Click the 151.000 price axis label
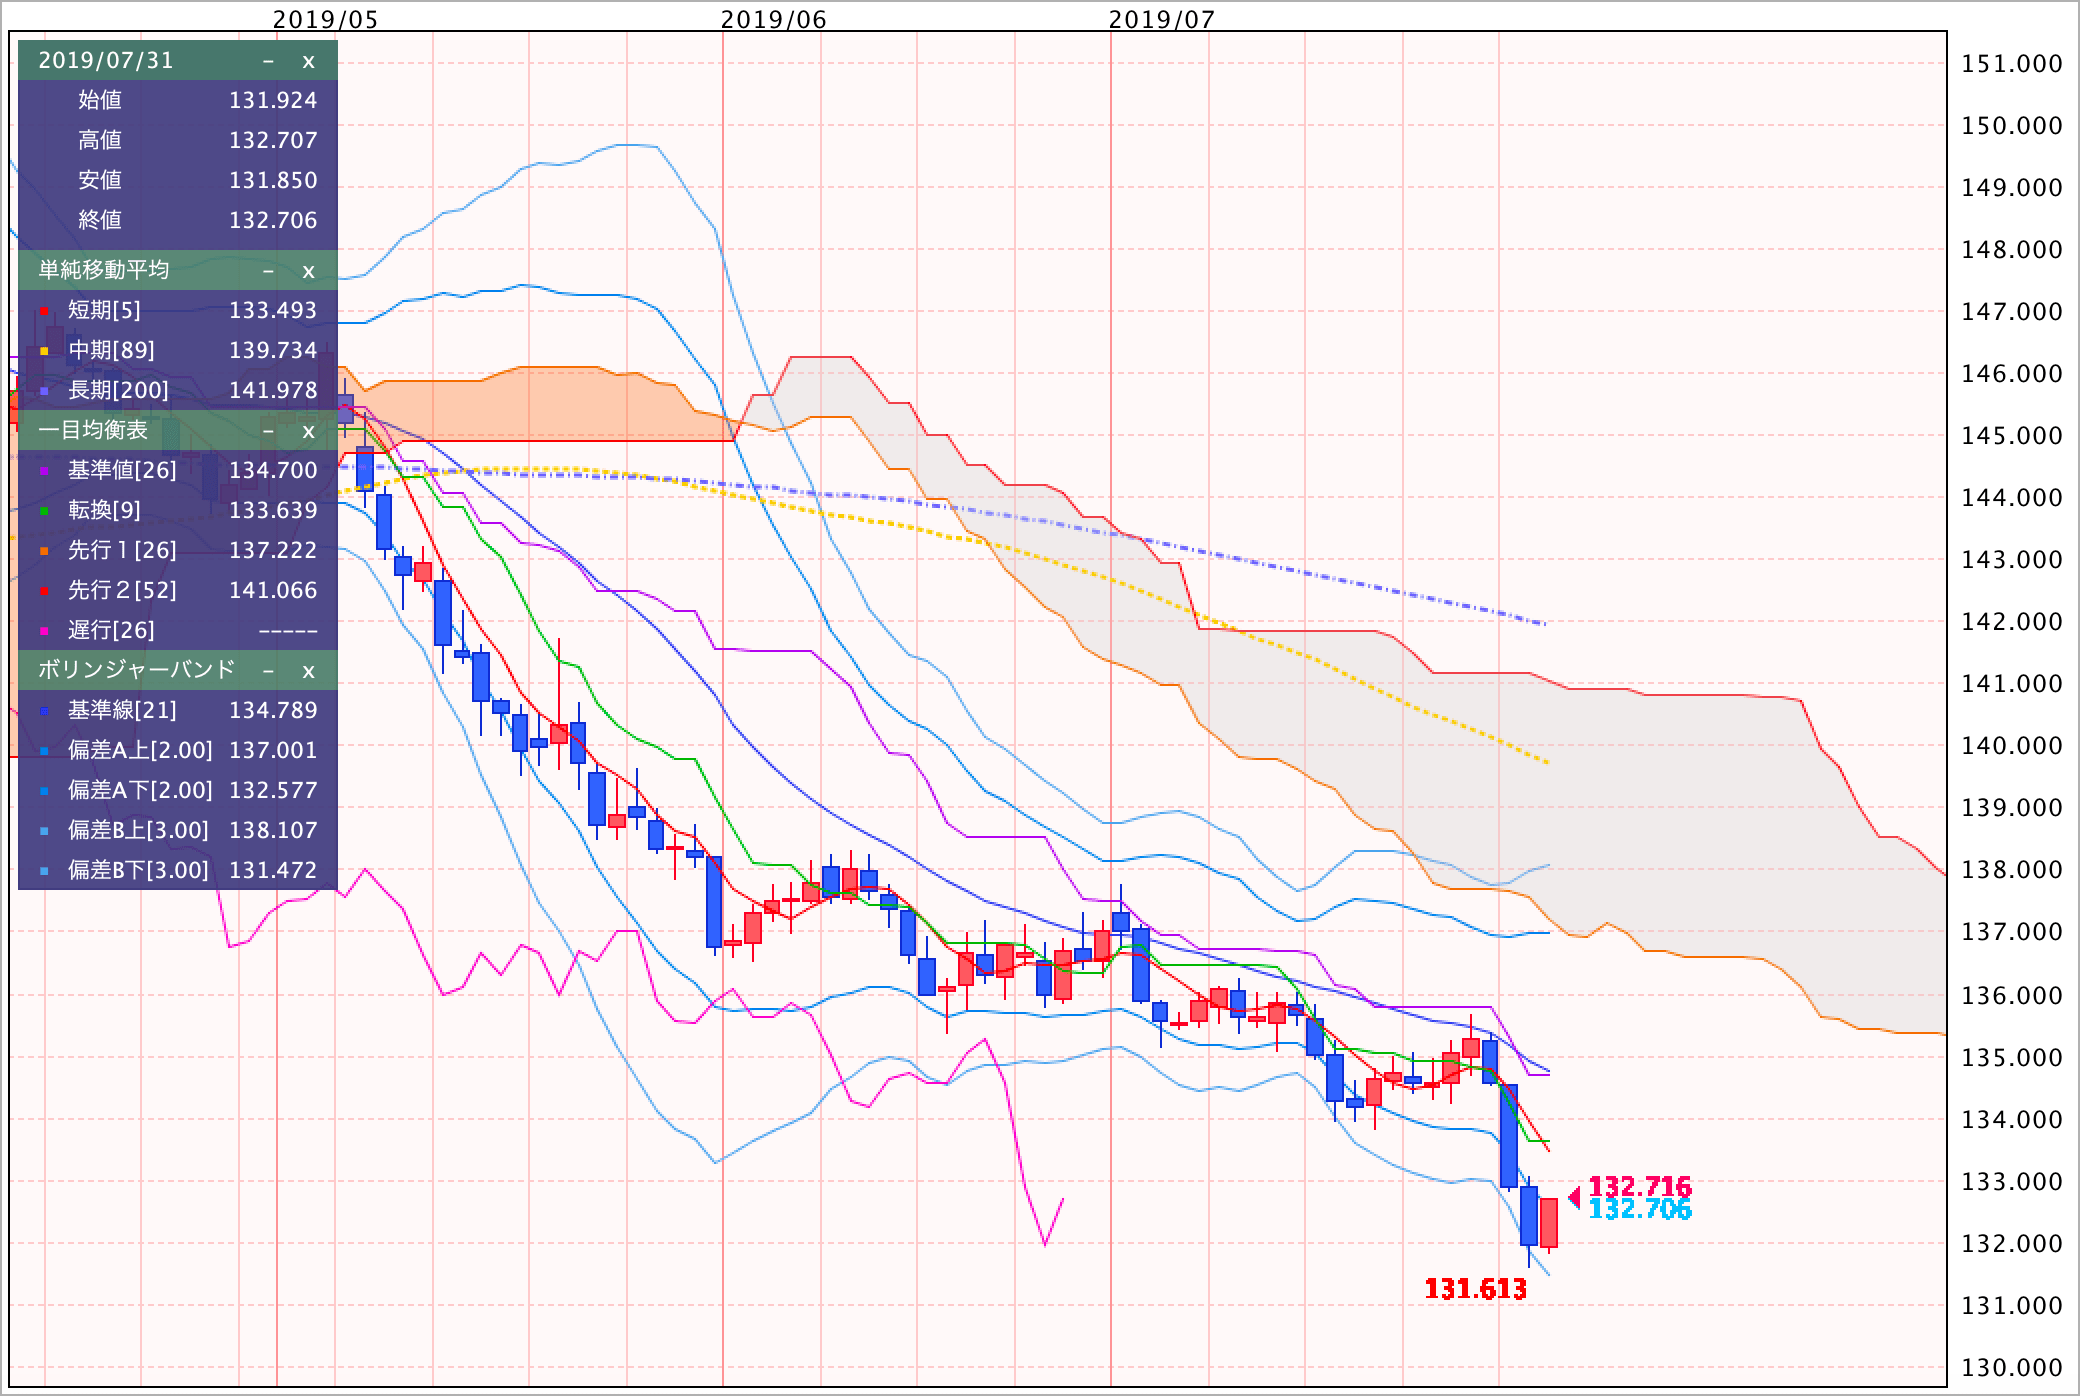The height and width of the screenshot is (1396, 2080). click(x=2012, y=64)
